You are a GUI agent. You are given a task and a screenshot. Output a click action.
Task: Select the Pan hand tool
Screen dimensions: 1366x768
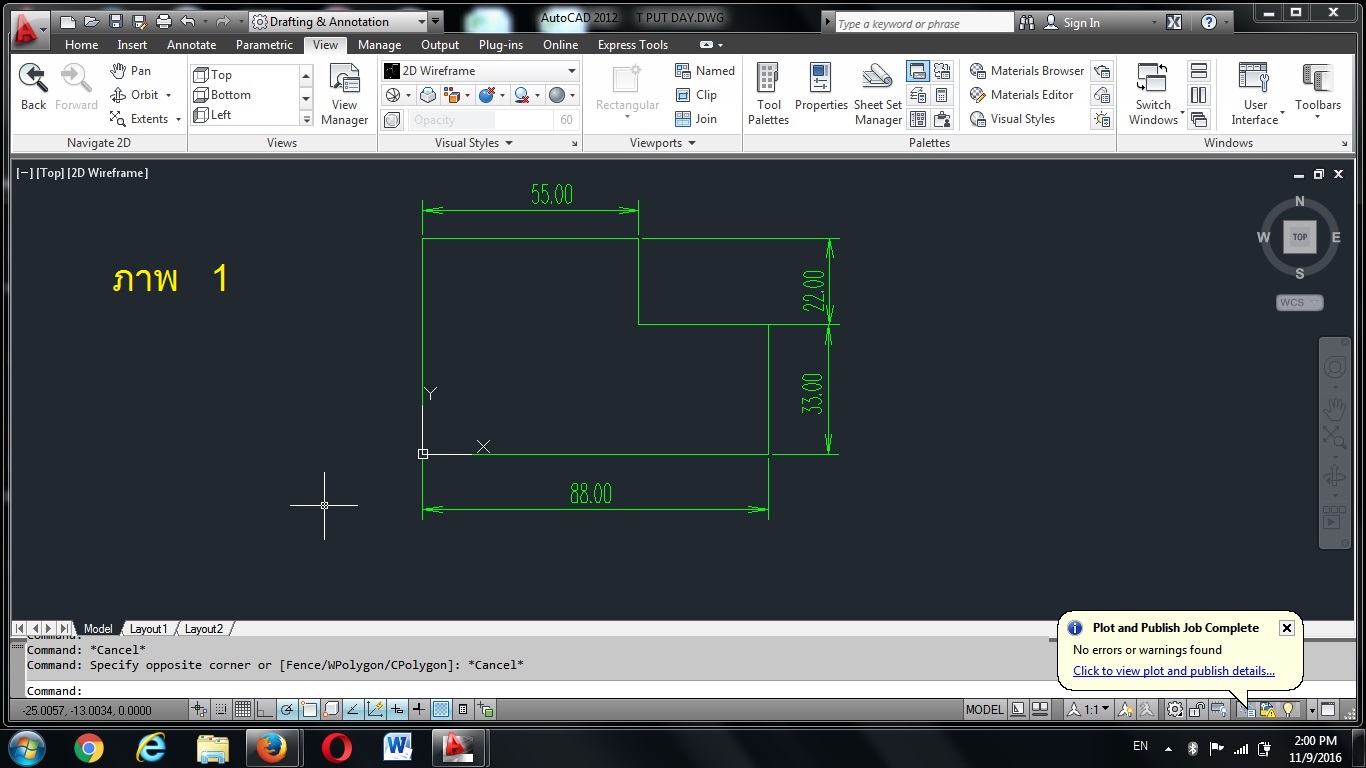pyautogui.click(x=130, y=71)
